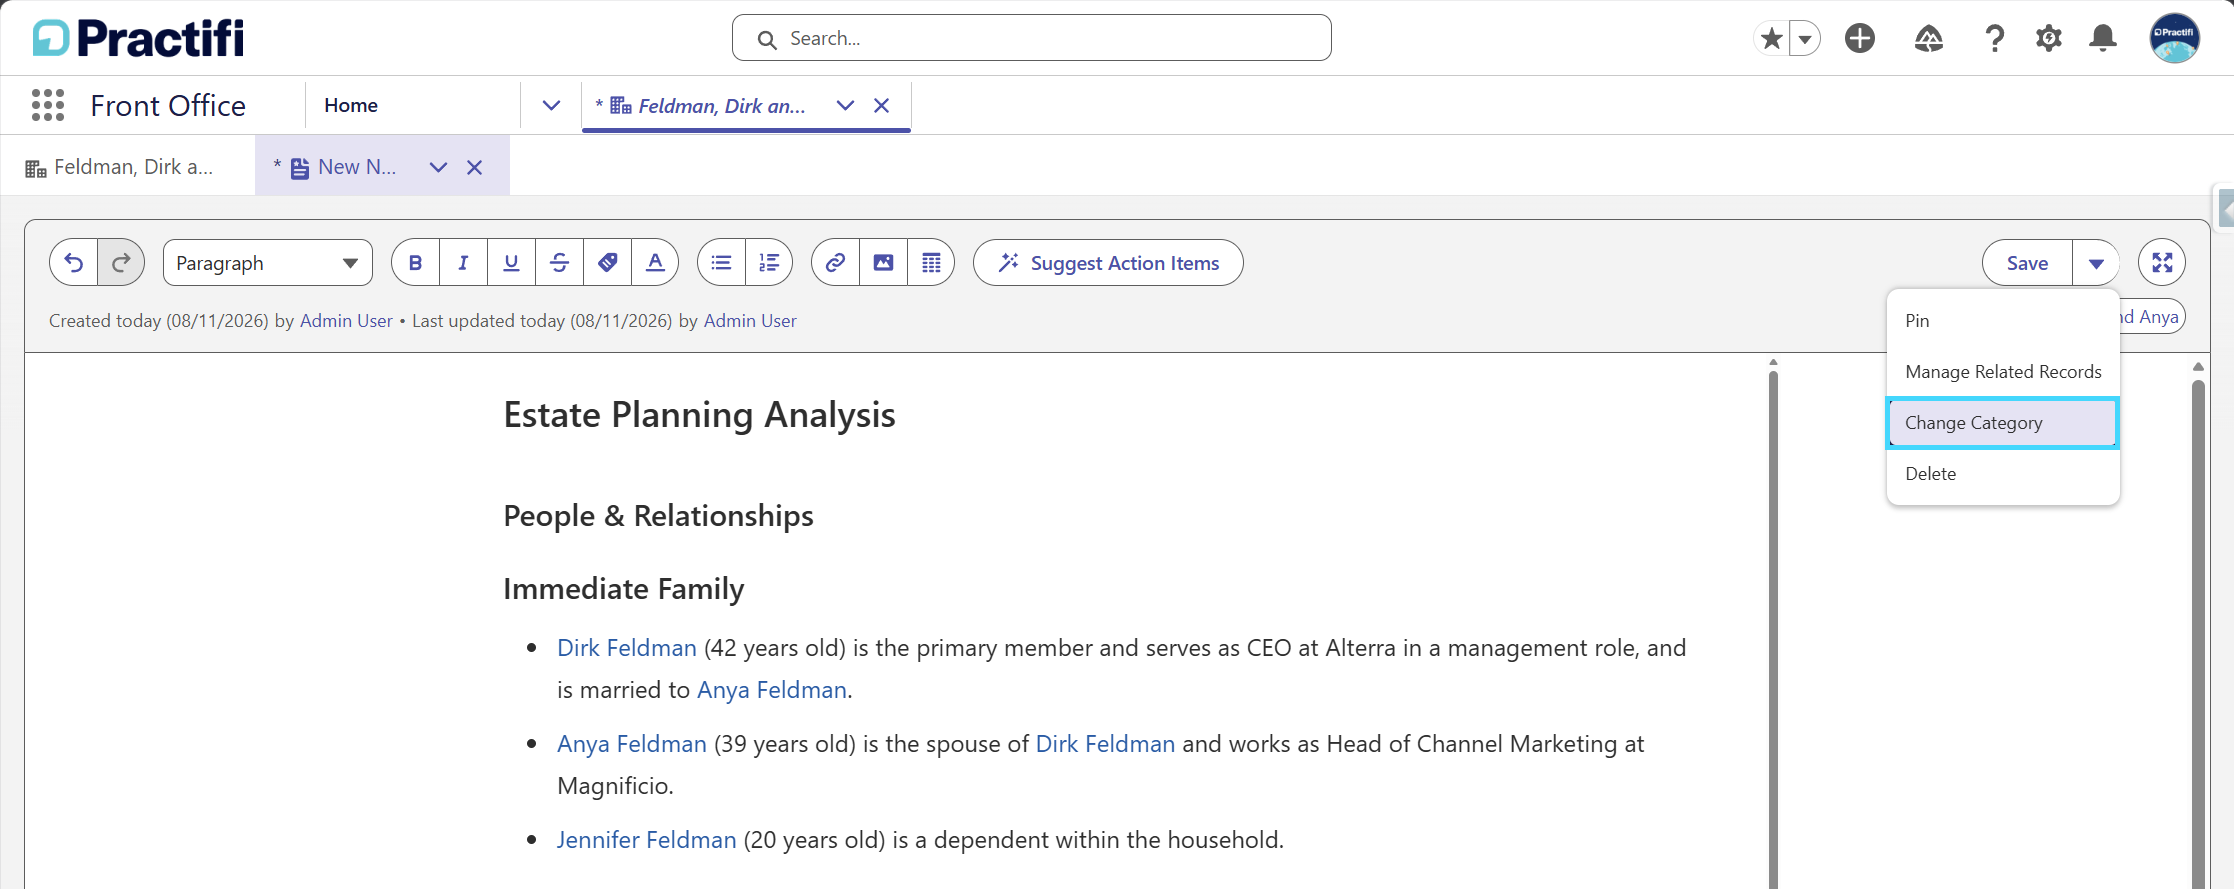Open Dirk Feldman link in first bullet
Image resolution: width=2234 pixels, height=889 pixels.
point(627,648)
